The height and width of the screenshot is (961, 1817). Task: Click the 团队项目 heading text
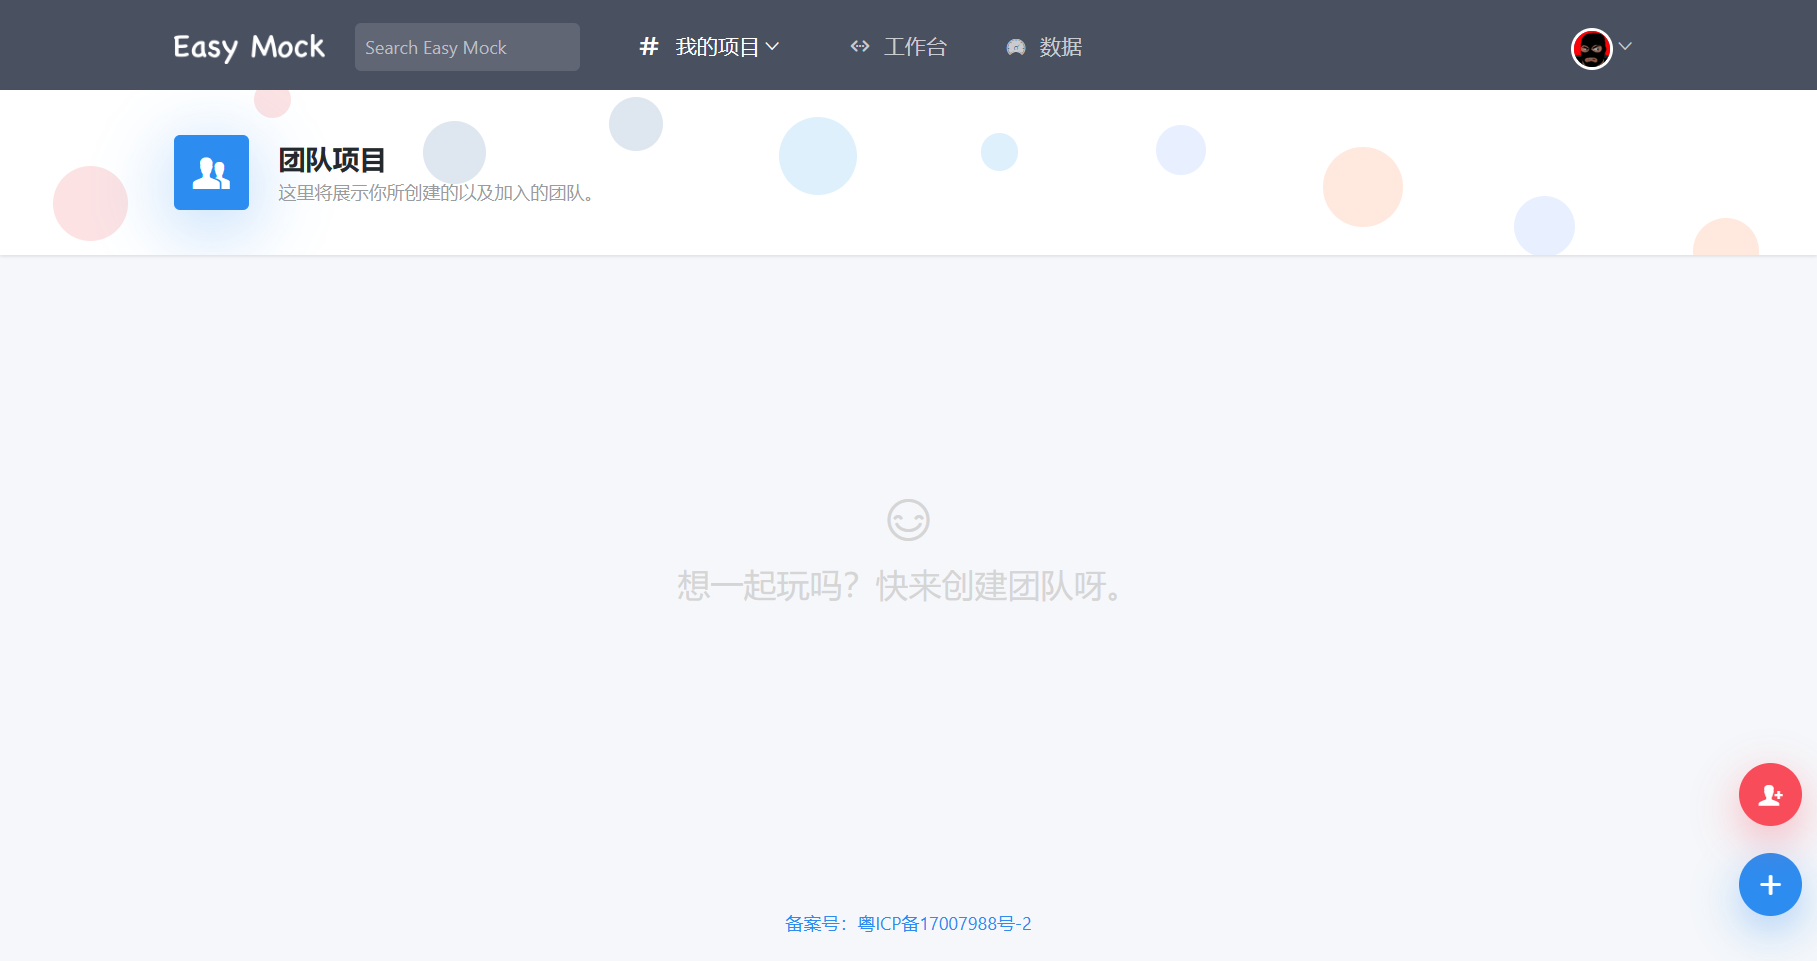pyautogui.click(x=330, y=159)
